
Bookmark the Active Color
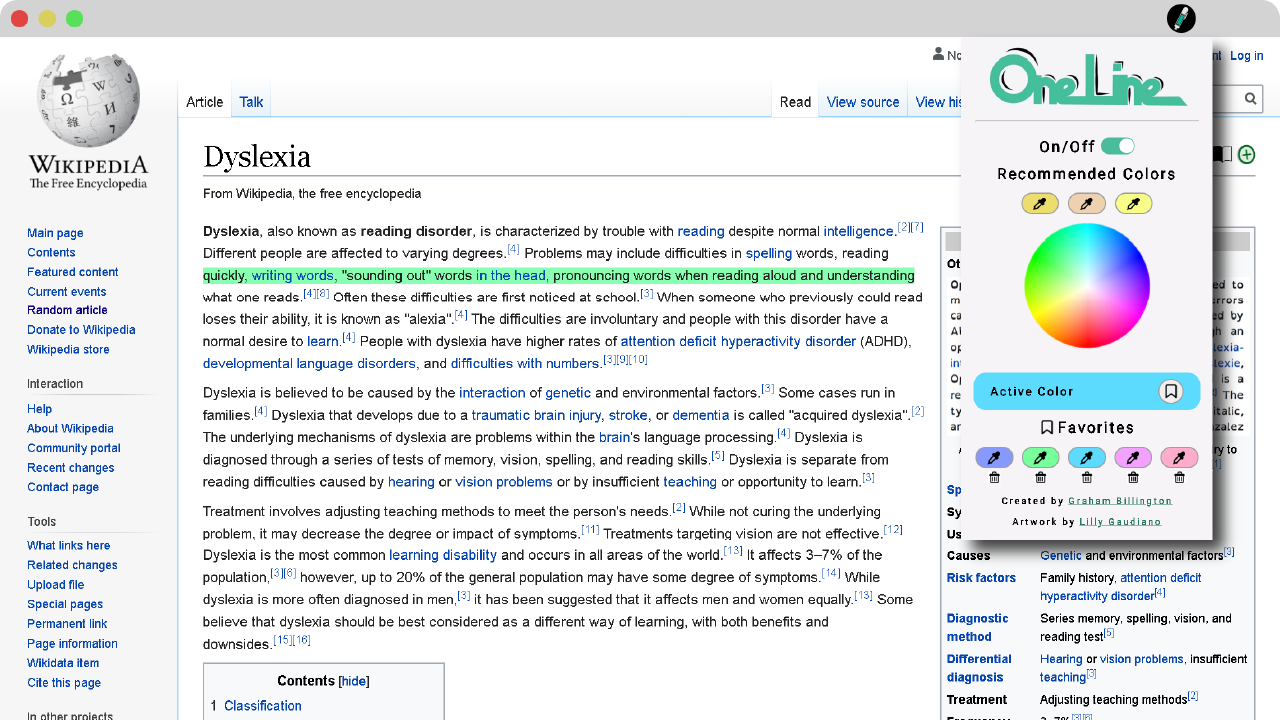[1171, 391]
